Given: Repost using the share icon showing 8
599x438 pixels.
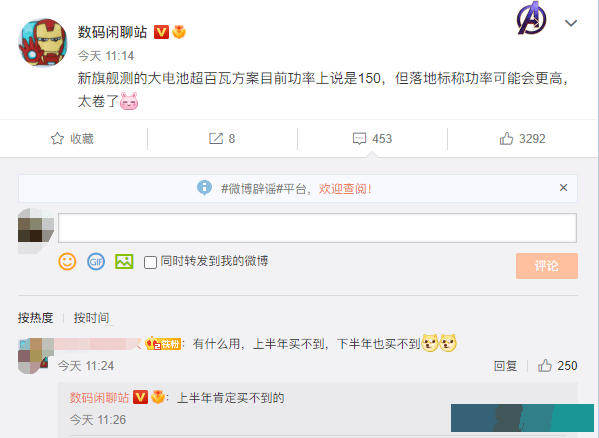Looking at the screenshot, I should pos(222,139).
